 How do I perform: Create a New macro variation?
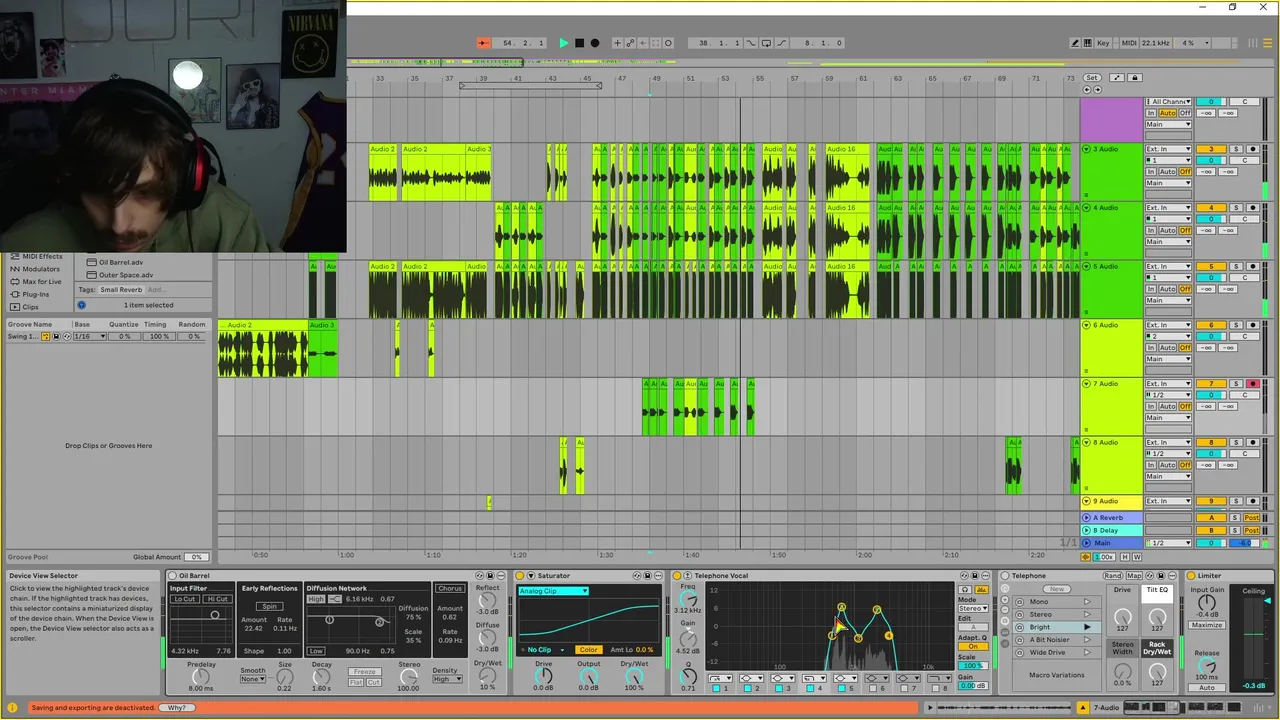coord(1057,589)
